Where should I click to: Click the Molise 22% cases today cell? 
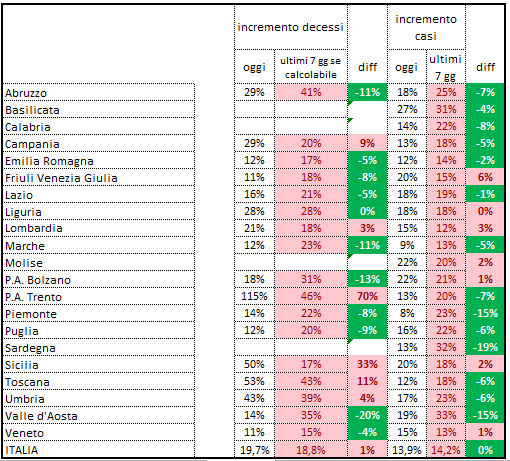click(407, 262)
